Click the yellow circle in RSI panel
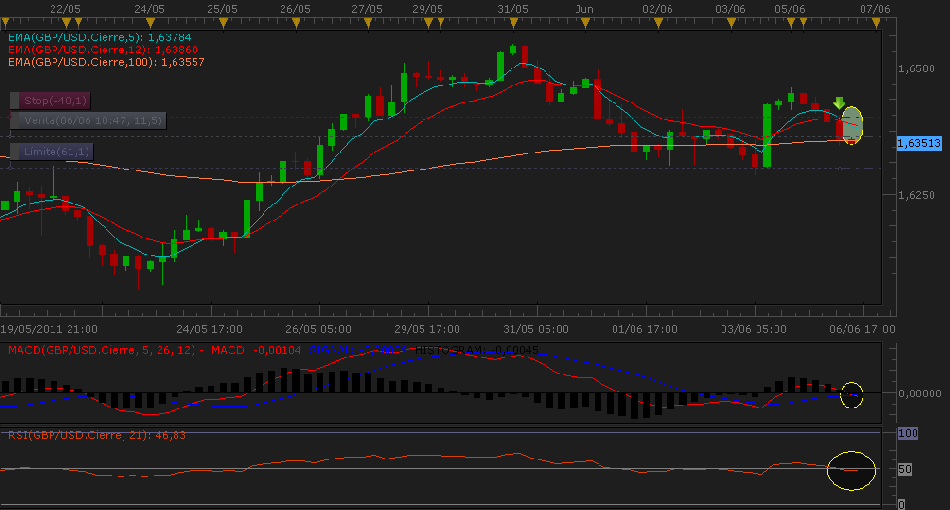Viewport: 950px width, 510px height. [851, 469]
